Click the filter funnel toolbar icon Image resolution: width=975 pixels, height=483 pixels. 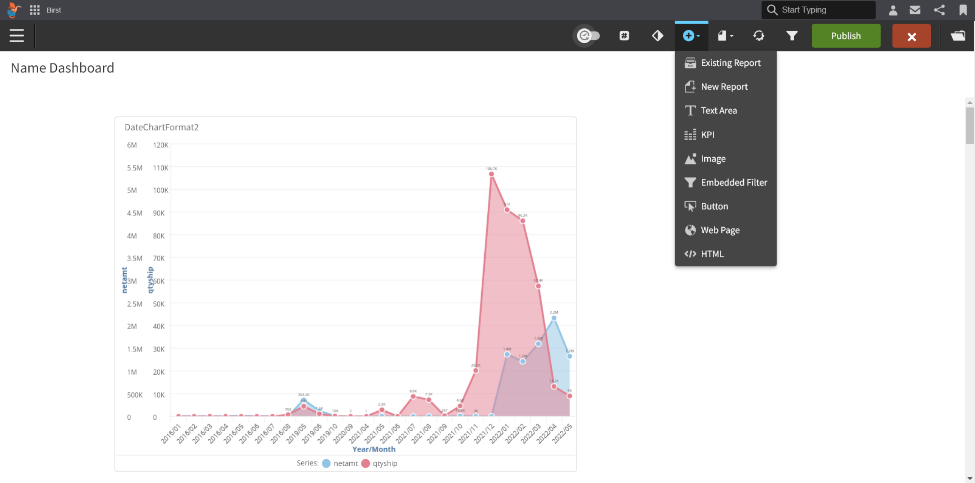[x=792, y=36]
